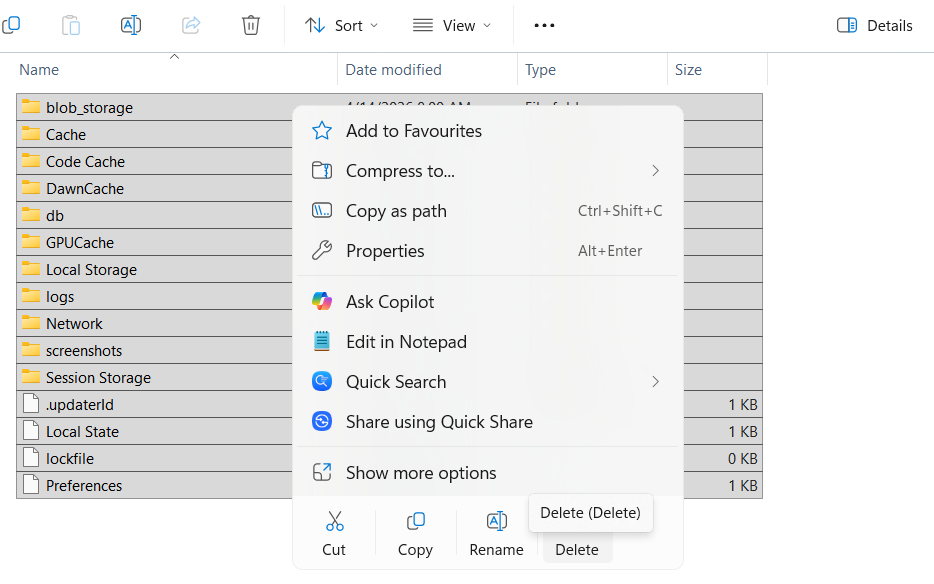Toggle the Details pane button
Image resolution: width=934 pixels, height=584 pixels.
point(875,25)
